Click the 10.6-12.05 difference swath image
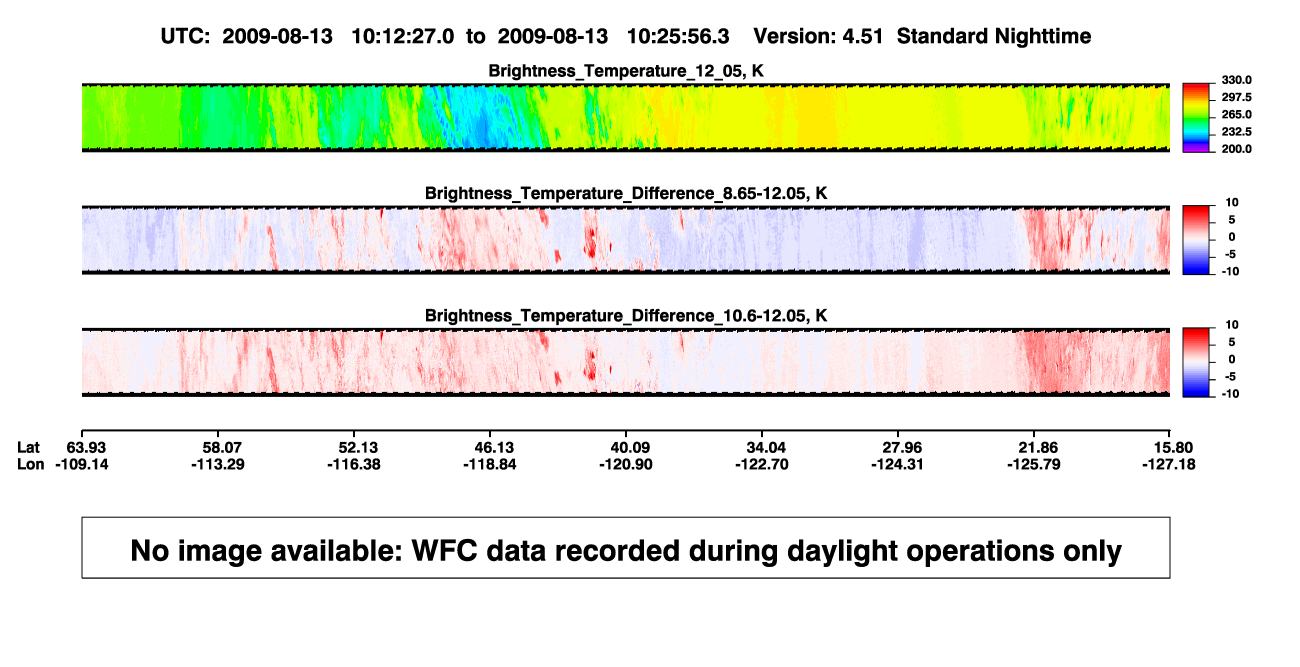1300x667 pixels. [625, 361]
